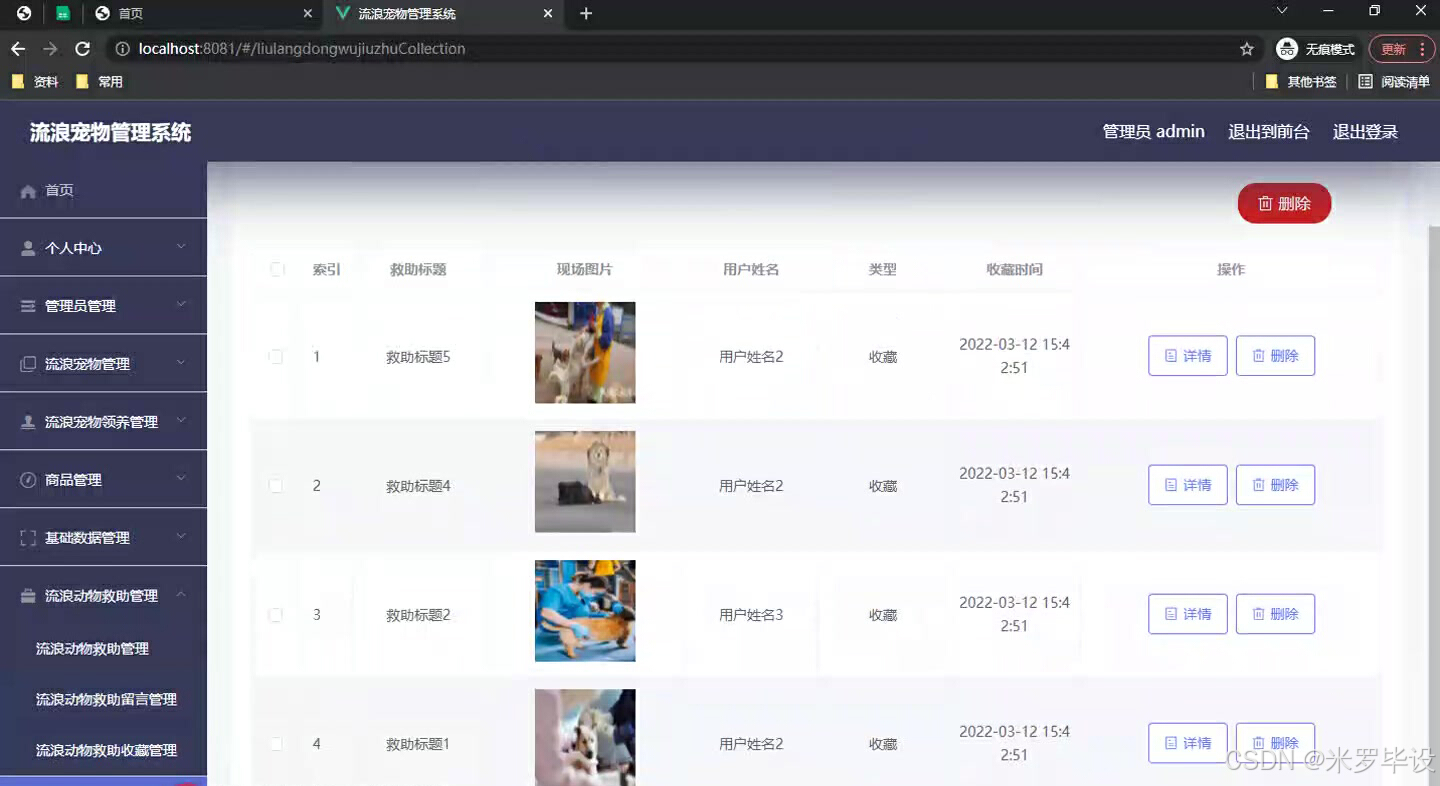Click 删除 for row 救助标题2
1440x786 pixels.
[x=1275, y=614]
